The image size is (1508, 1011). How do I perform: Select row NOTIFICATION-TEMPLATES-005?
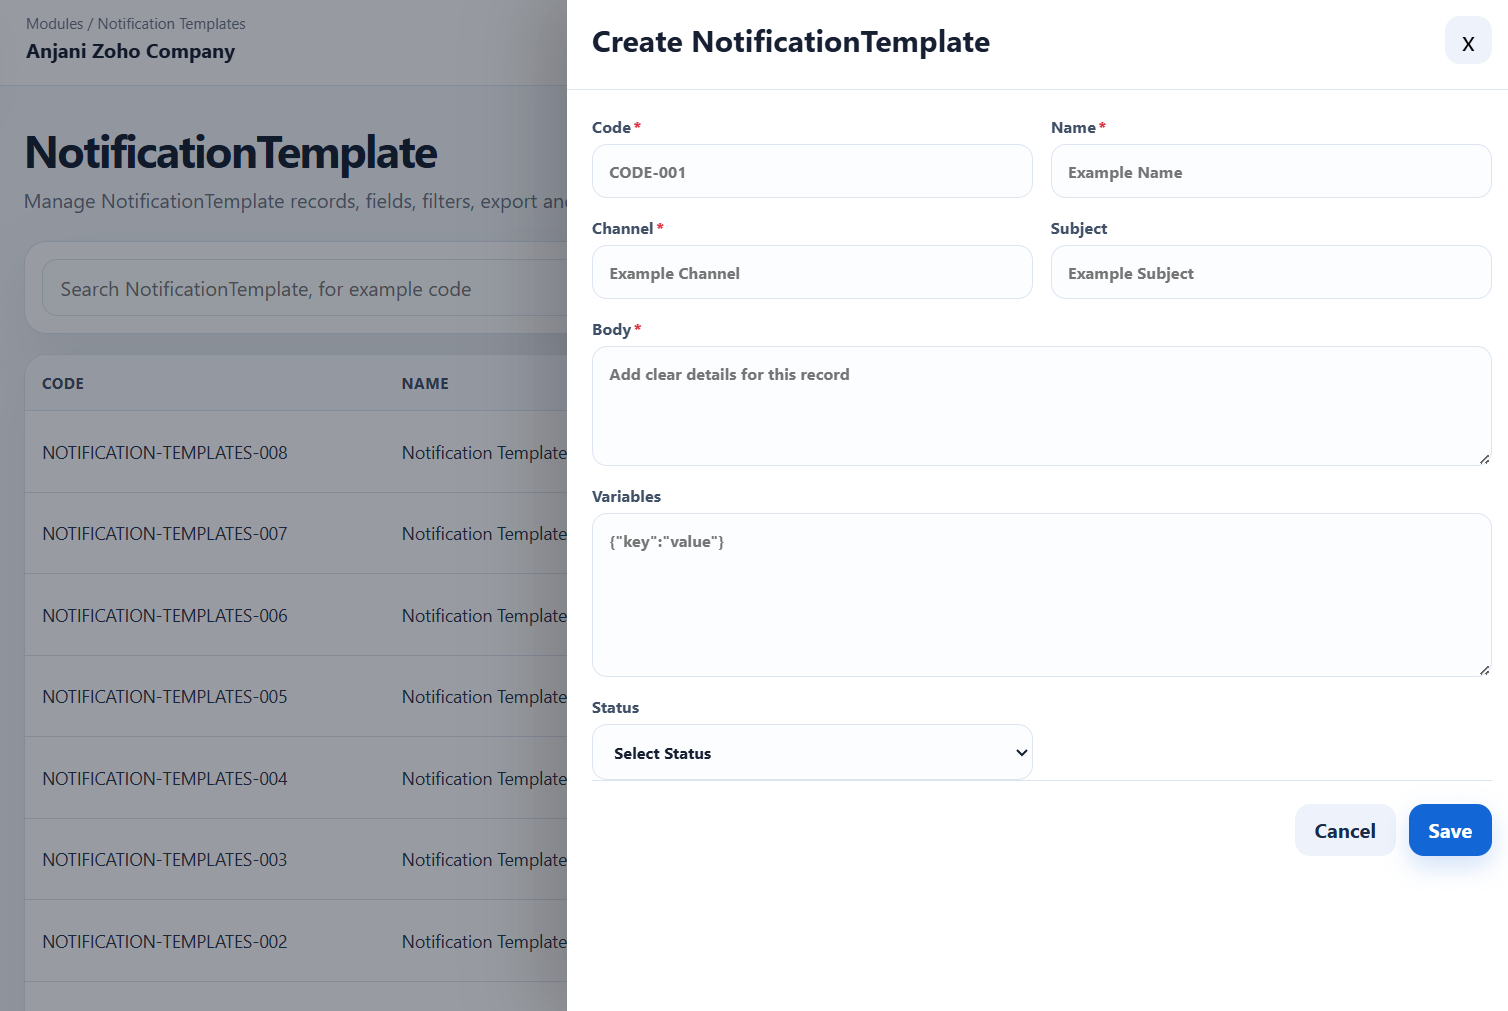coord(296,697)
